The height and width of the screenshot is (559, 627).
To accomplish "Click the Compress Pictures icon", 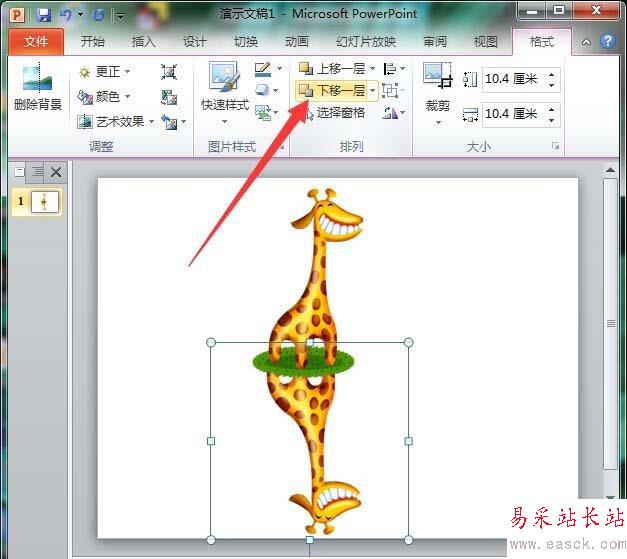I will [169, 72].
